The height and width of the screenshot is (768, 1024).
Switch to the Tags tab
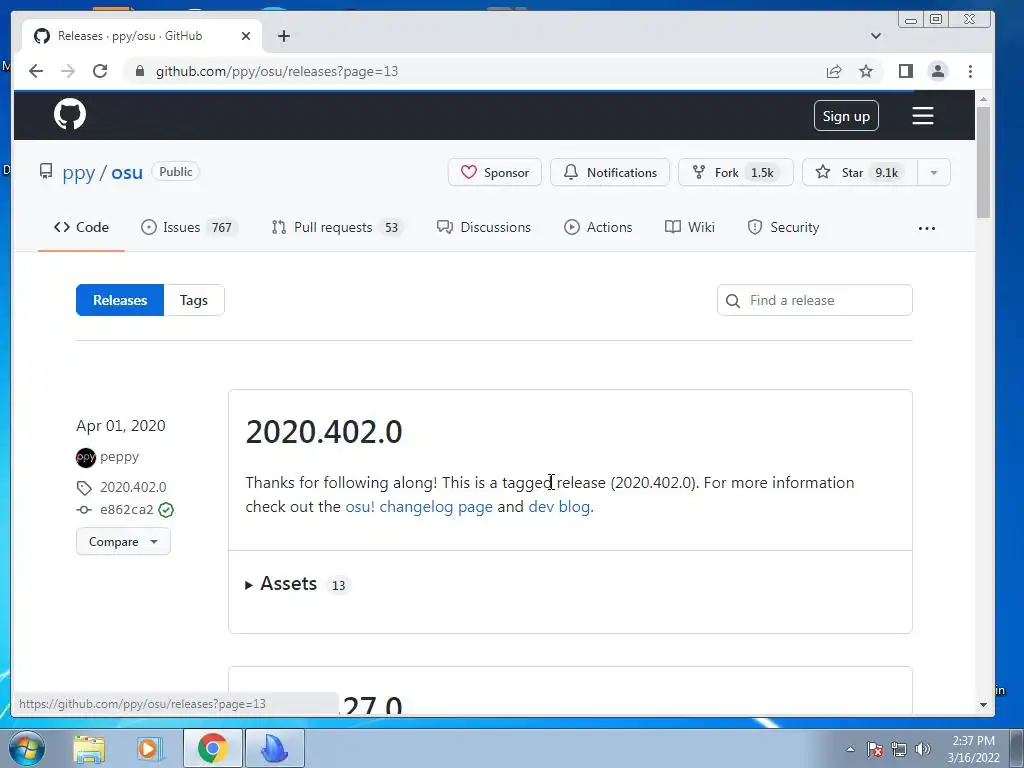tap(194, 300)
